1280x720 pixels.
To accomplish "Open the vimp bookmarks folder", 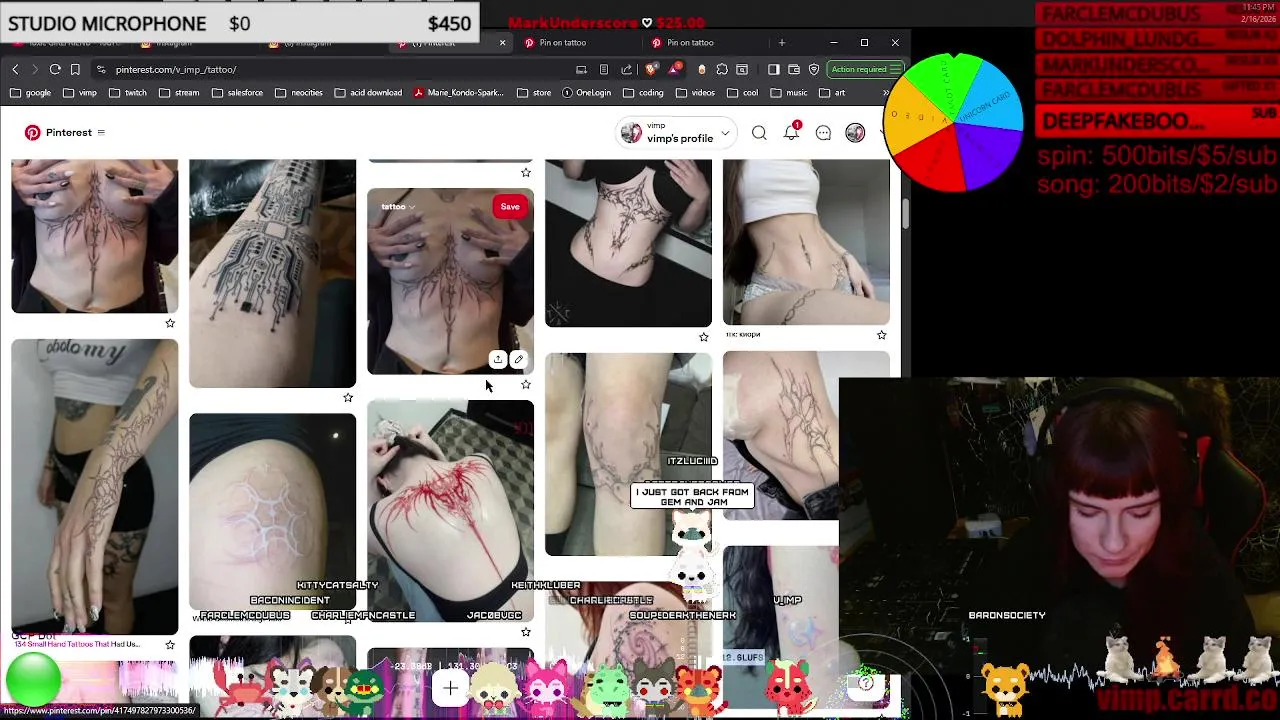I will (80, 92).
